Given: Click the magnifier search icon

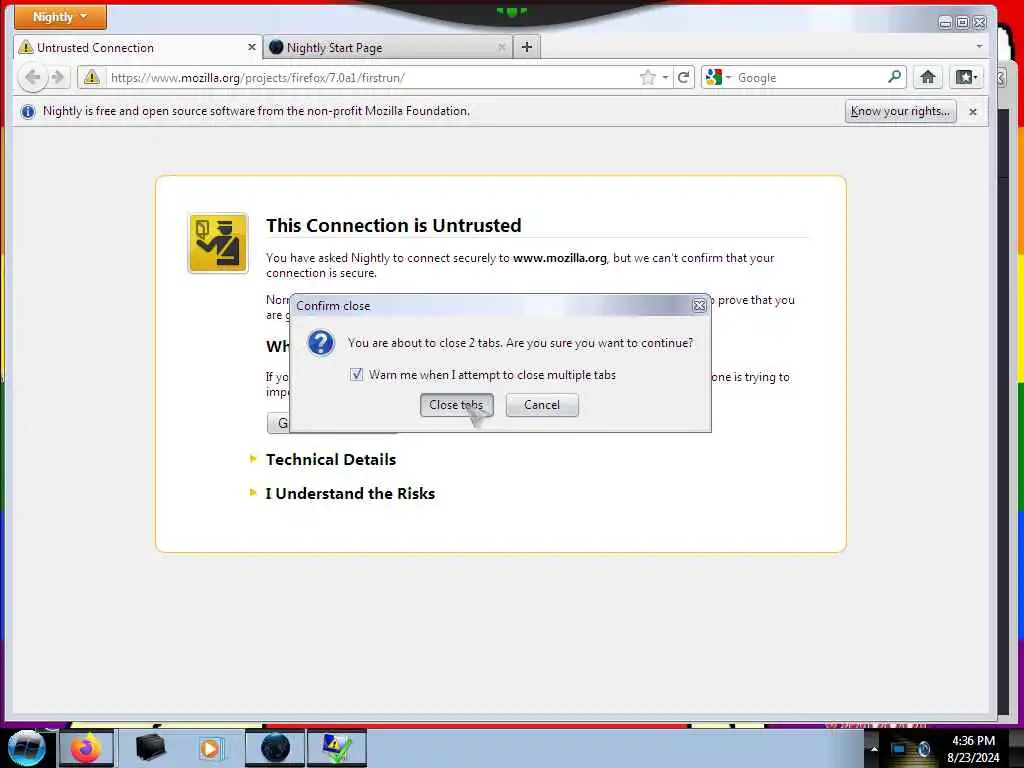Looking at the screenshot, I should point(895,77).
